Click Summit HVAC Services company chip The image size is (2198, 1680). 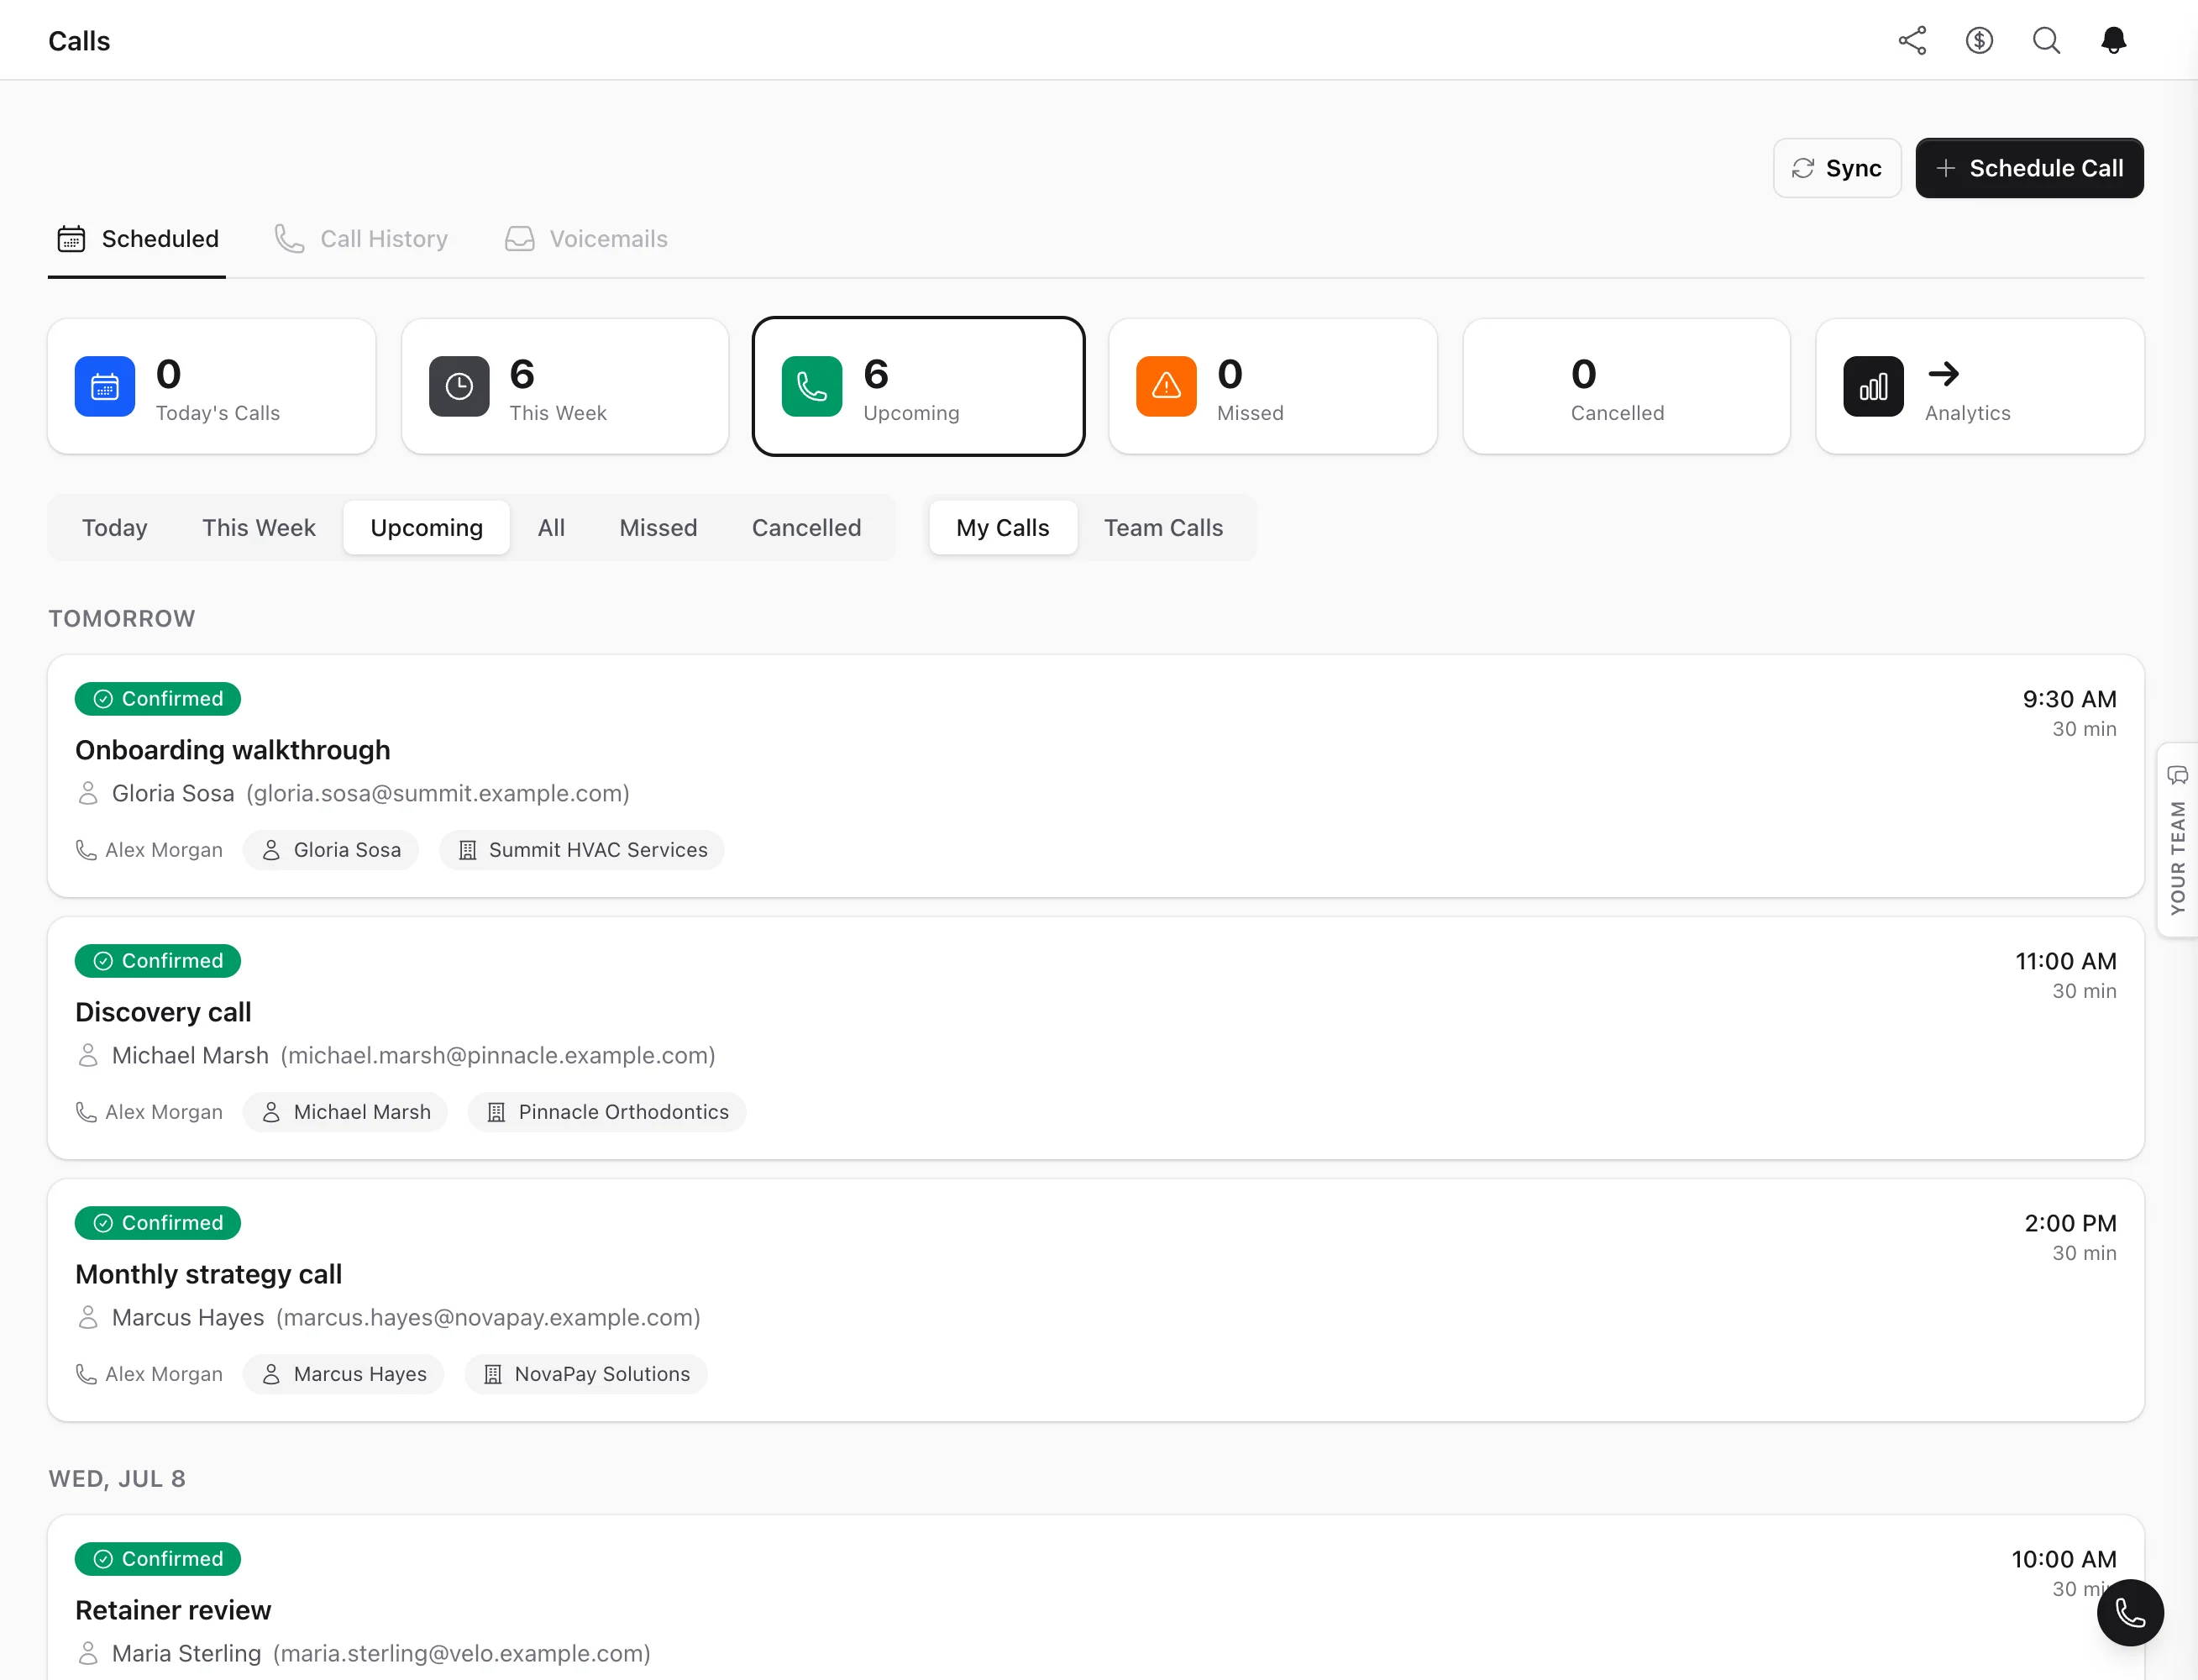(582, 850)
